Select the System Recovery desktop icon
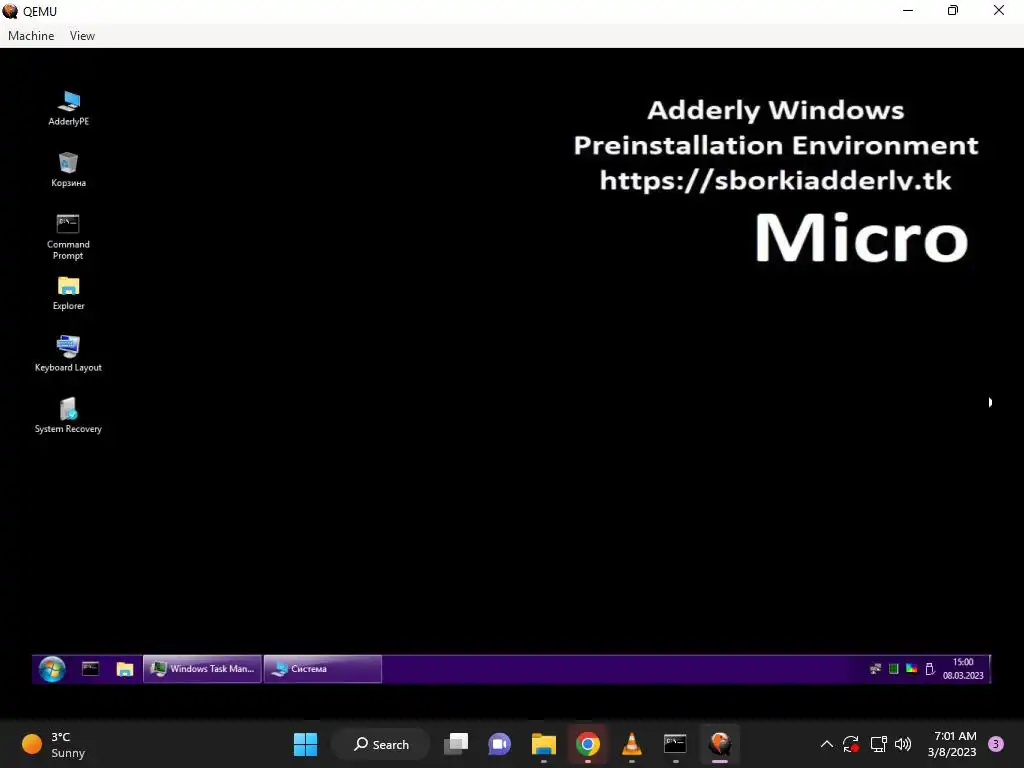The height and width of the screenshot is (768, 1024). click(x=68, y=415)
